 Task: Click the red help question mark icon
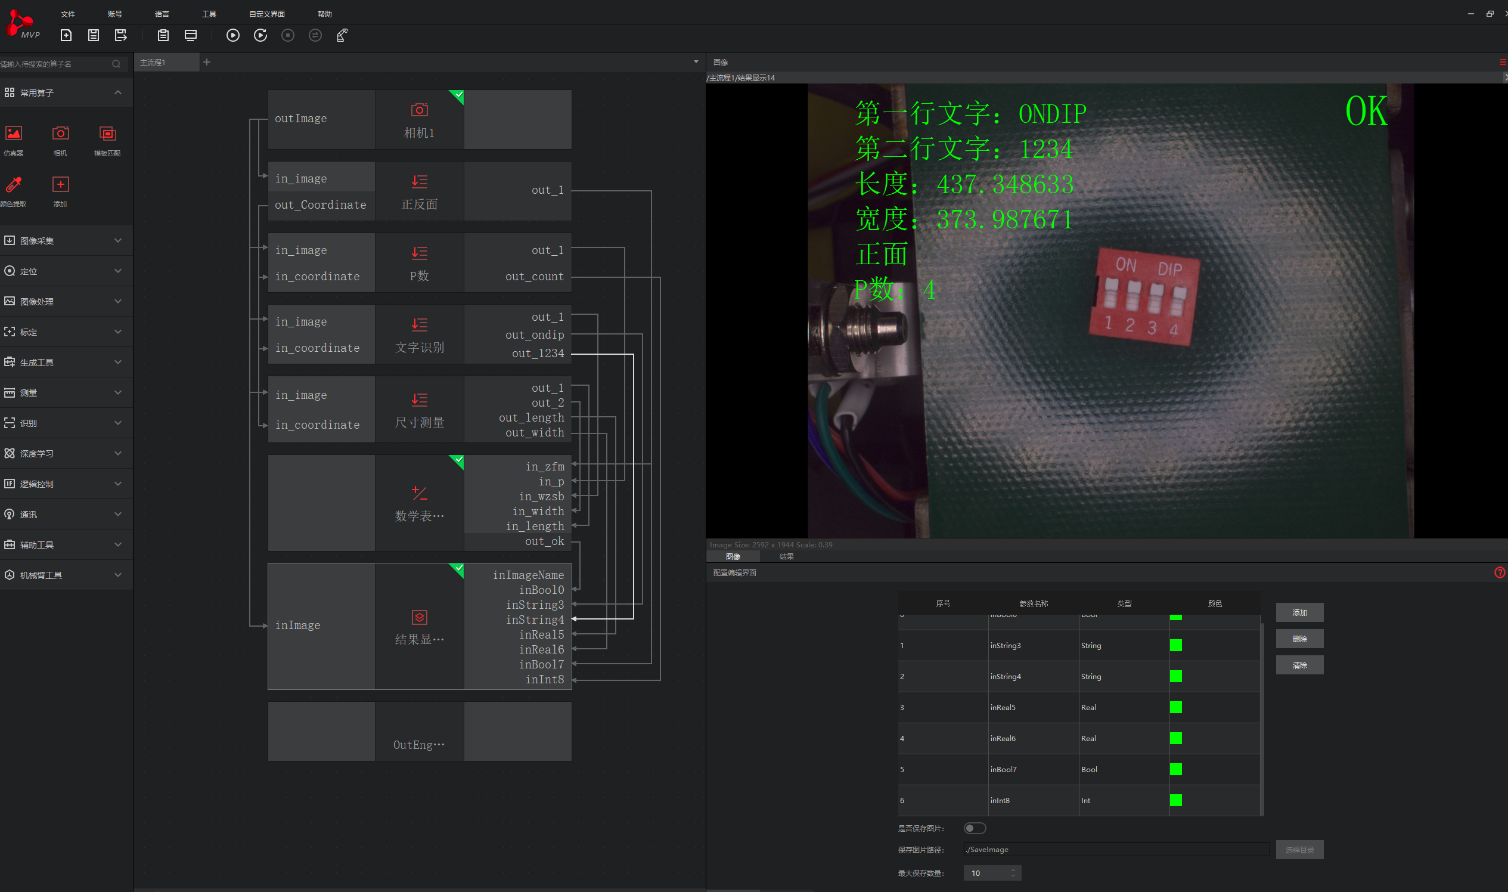coord(1499,573)
